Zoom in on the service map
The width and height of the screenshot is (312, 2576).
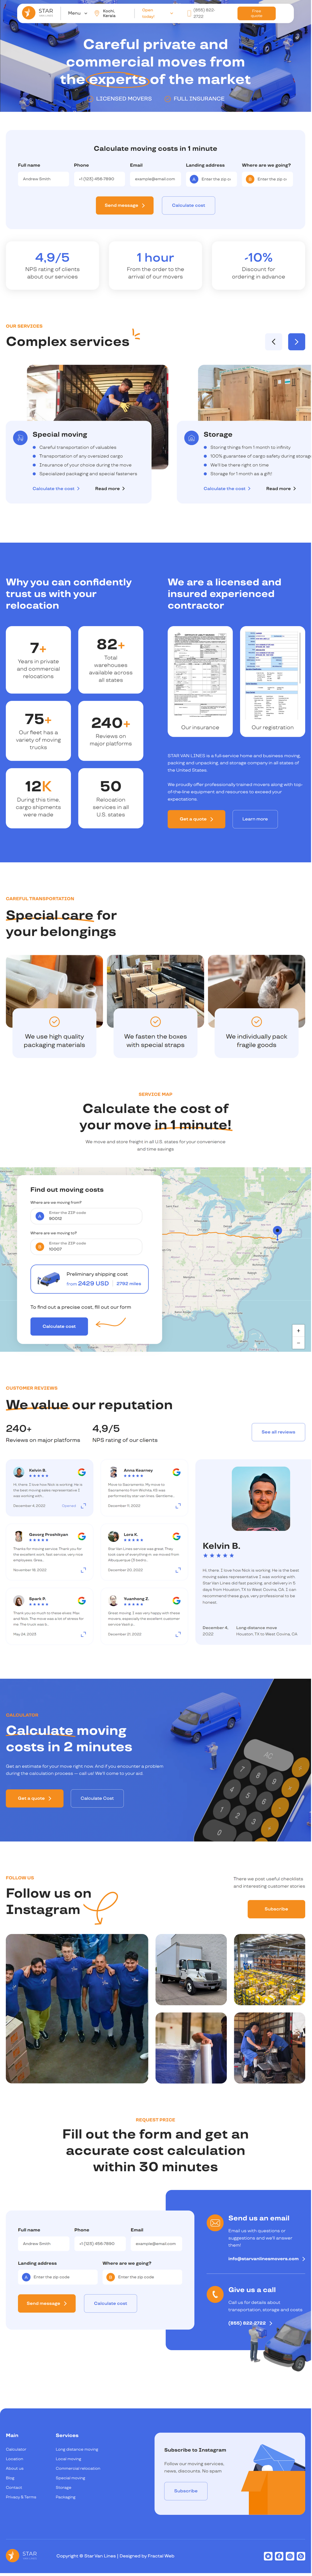pyautogui.click(x=297, y=1330)
